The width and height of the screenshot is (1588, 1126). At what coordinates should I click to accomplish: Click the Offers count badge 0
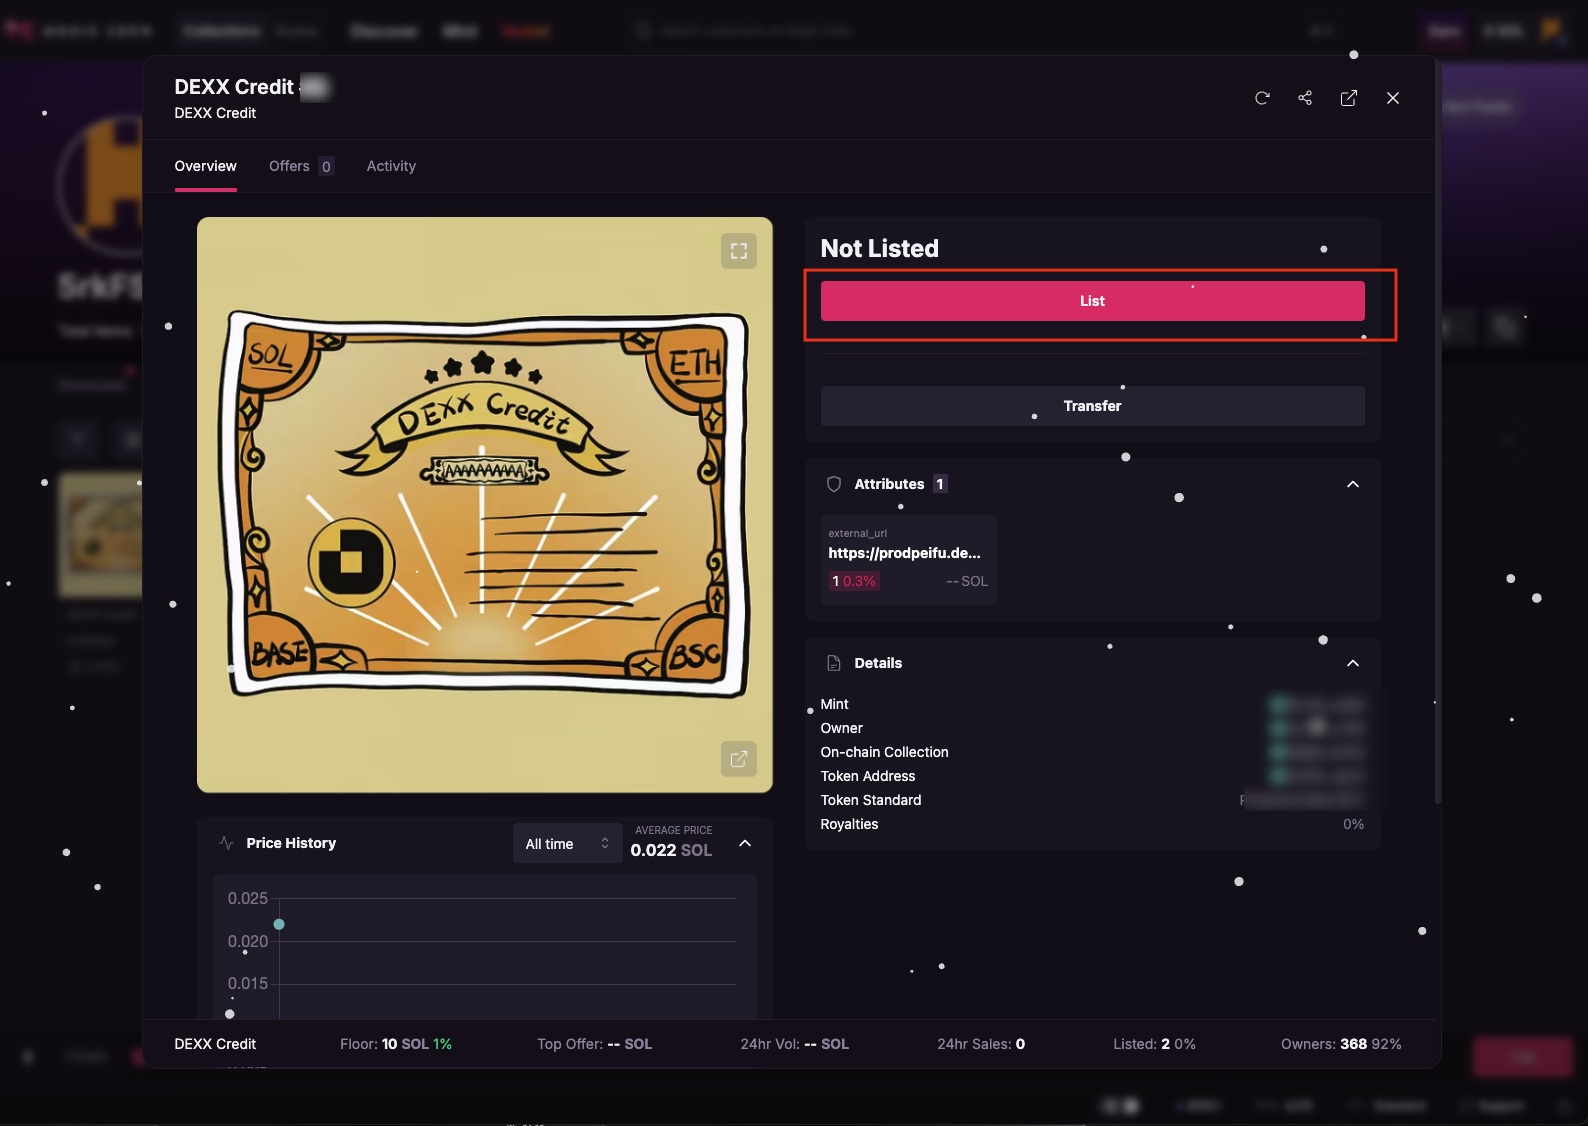click(326, 167)
